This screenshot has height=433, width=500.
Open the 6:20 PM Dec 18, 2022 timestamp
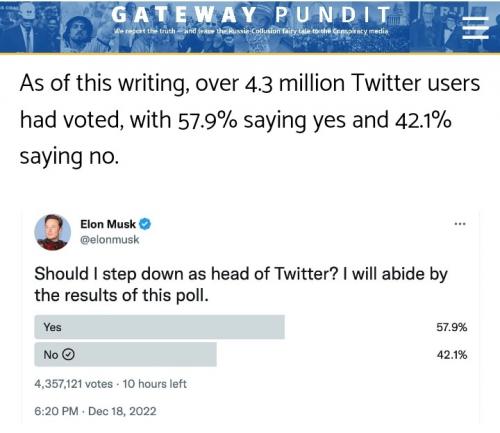pyautogui.click(x=95, y=411)
